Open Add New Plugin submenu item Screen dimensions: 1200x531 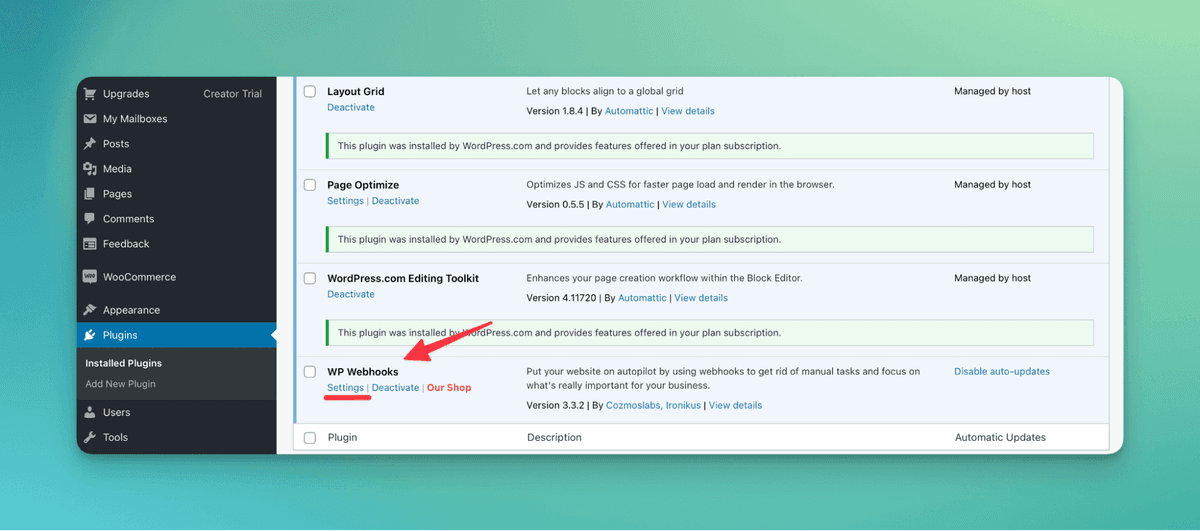click(120, 384)
